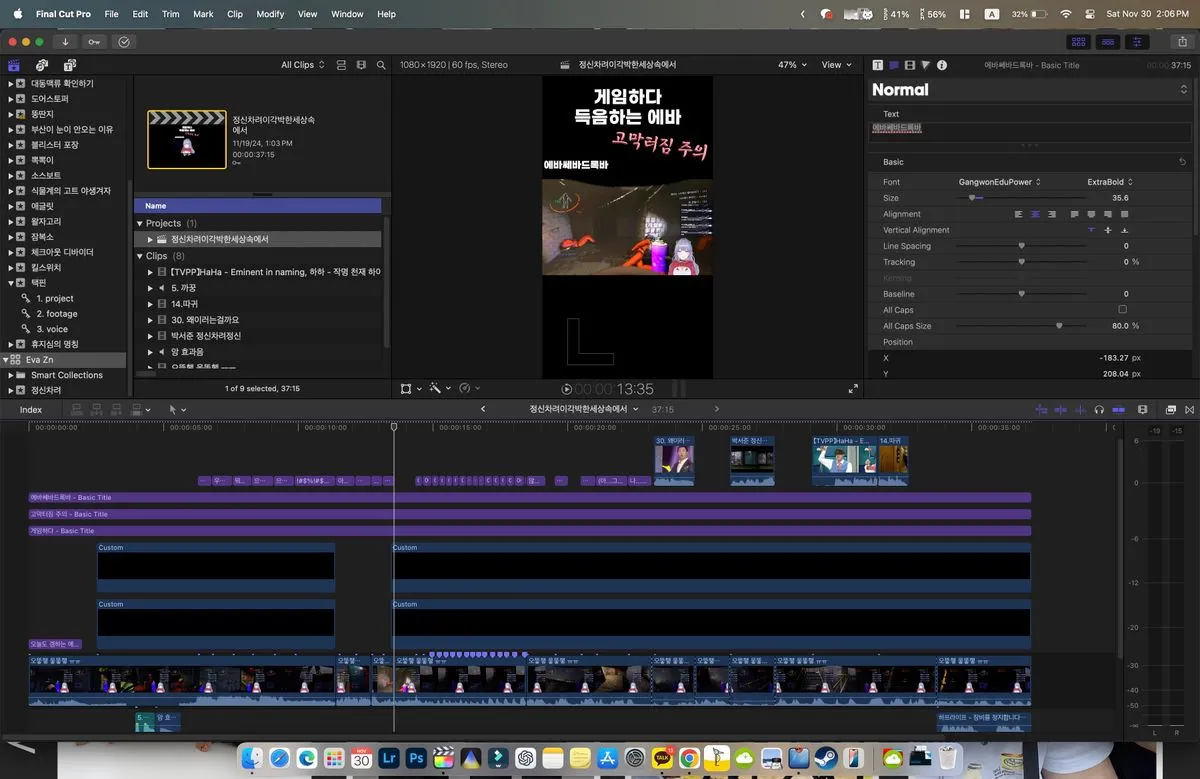Screen dimensions: 1200x779
Task: Click the Size slider in the inspector
Action: point(1020,198)
